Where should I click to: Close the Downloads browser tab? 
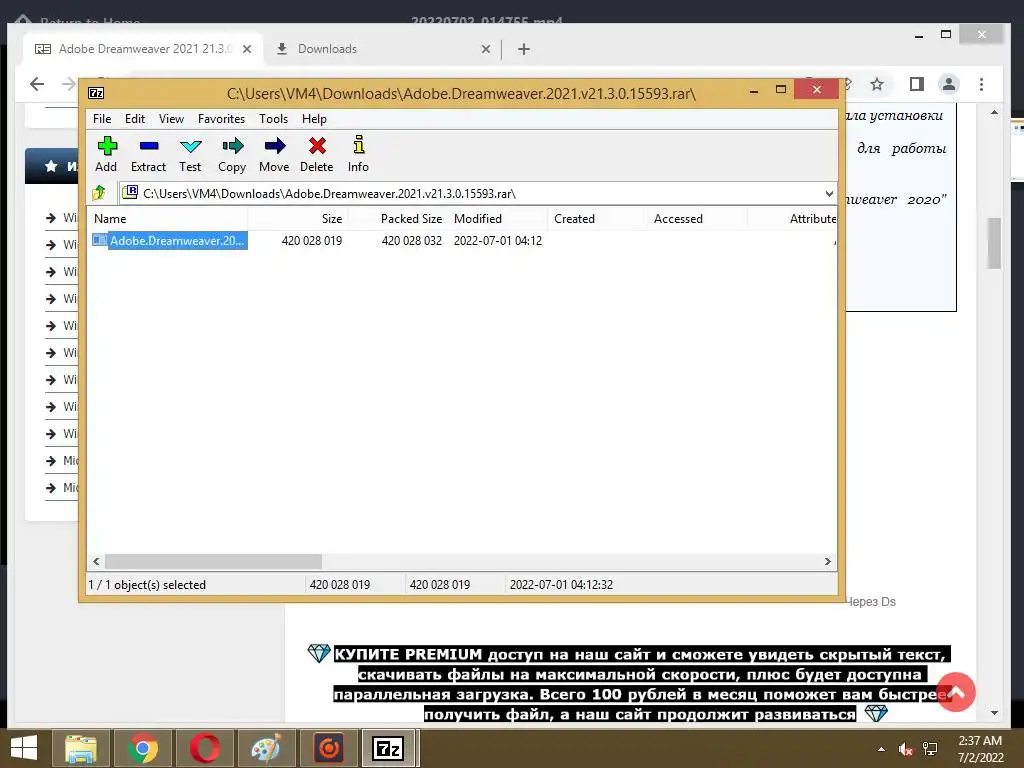click(486, 49)
